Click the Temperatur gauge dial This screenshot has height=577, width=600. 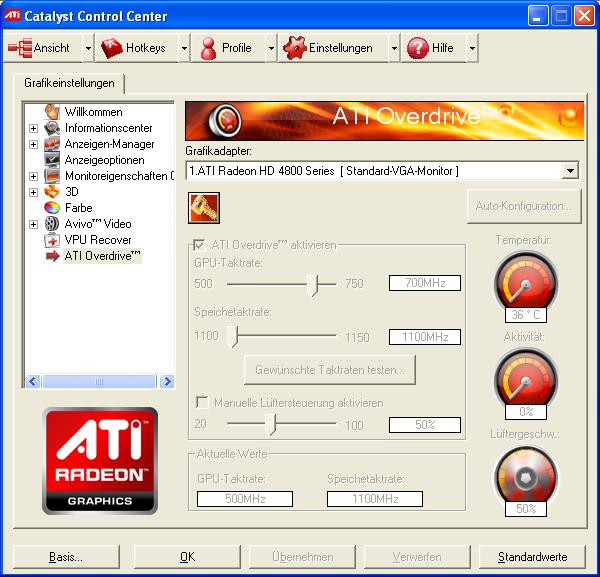click(526, 285)
